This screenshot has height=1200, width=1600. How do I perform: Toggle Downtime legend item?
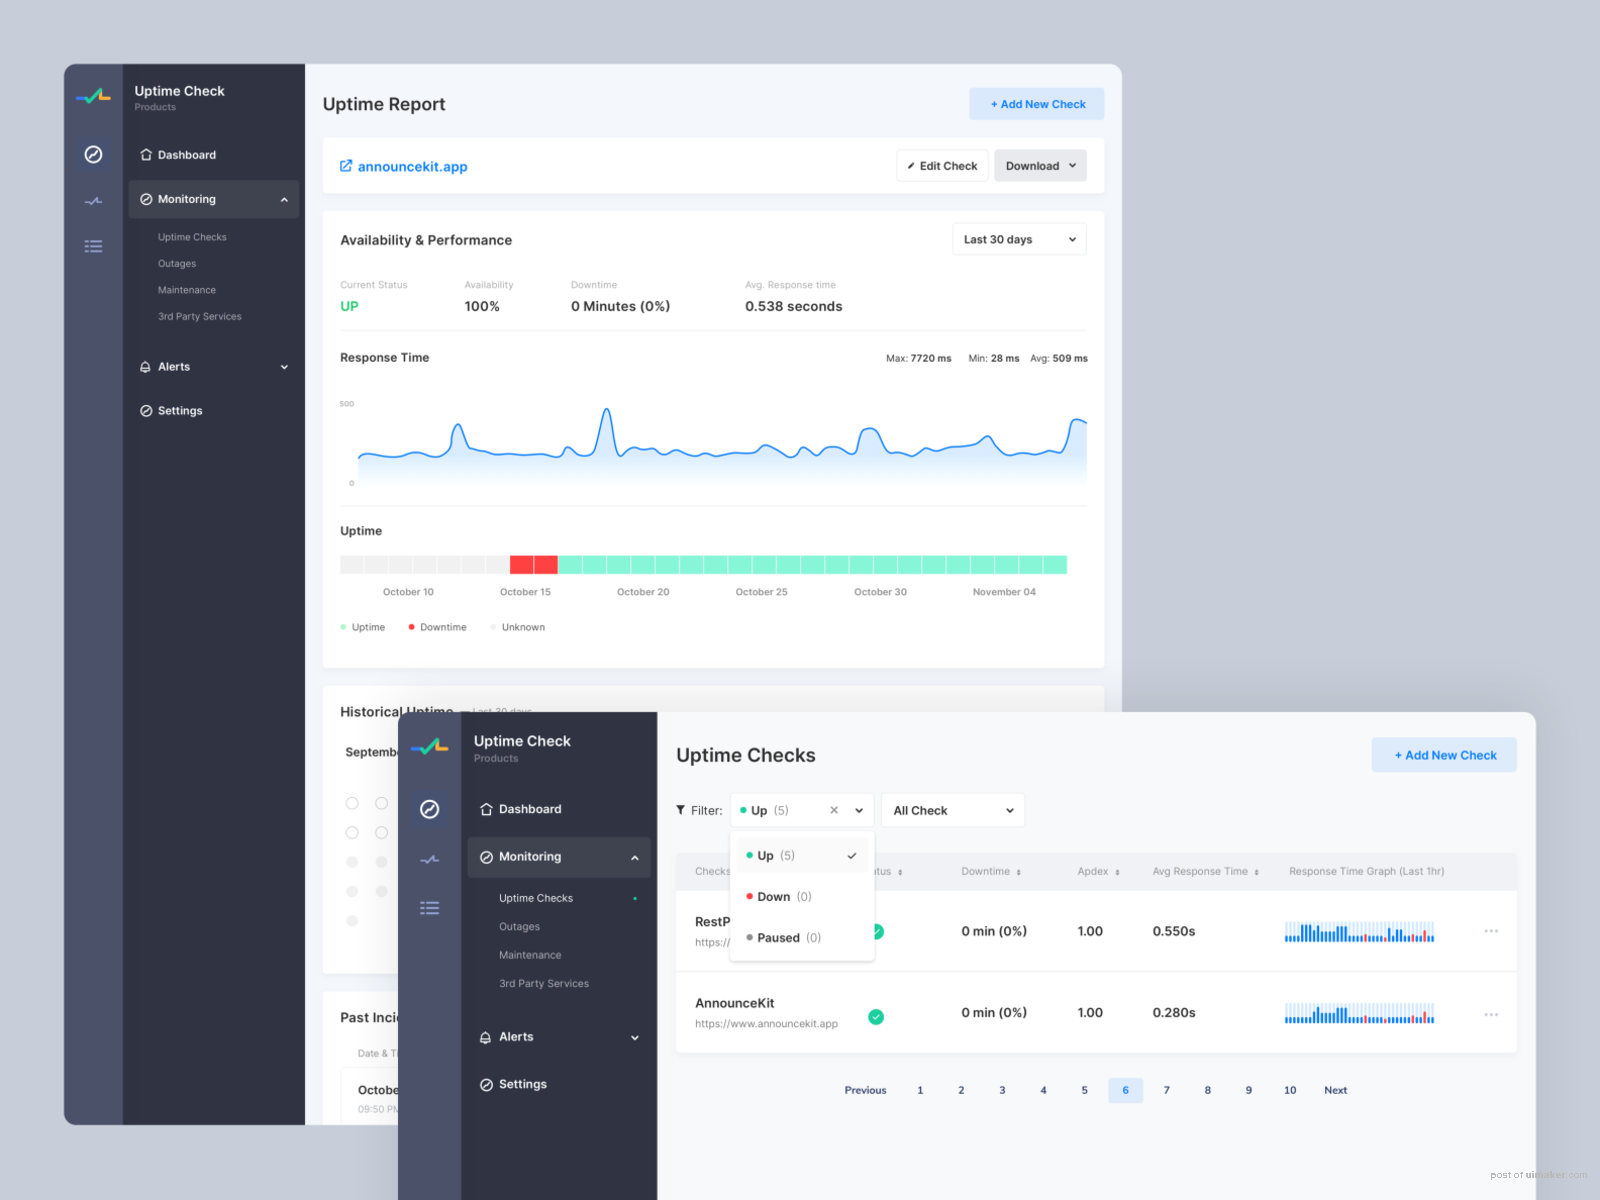tap(437, 627)
